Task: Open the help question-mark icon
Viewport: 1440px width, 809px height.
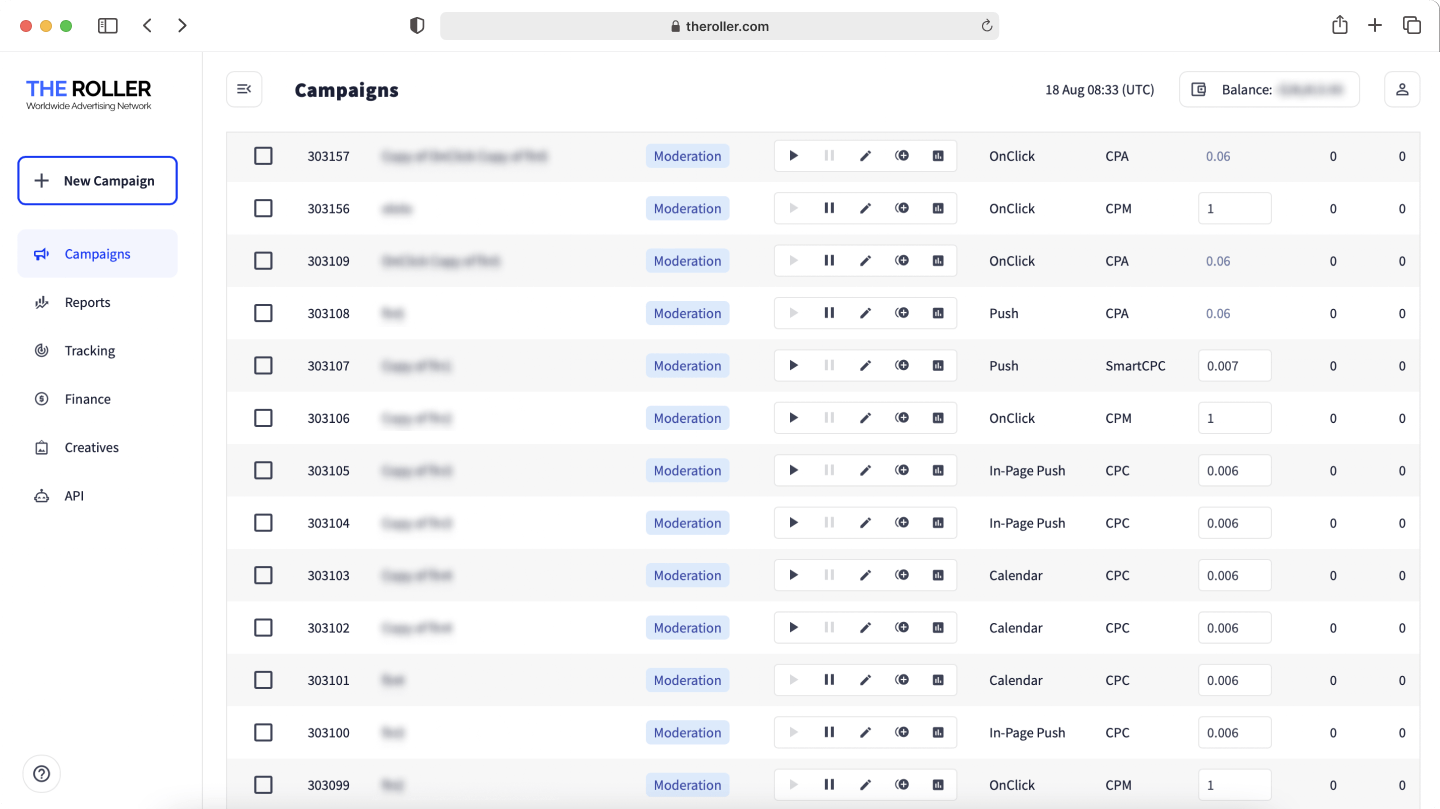Action: pos(41,773)
